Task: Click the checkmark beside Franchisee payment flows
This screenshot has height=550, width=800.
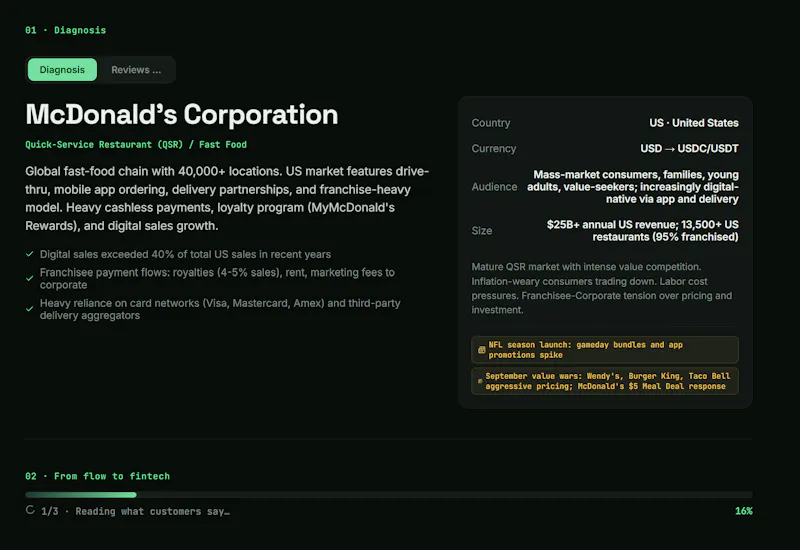Action: pos(30,279)
